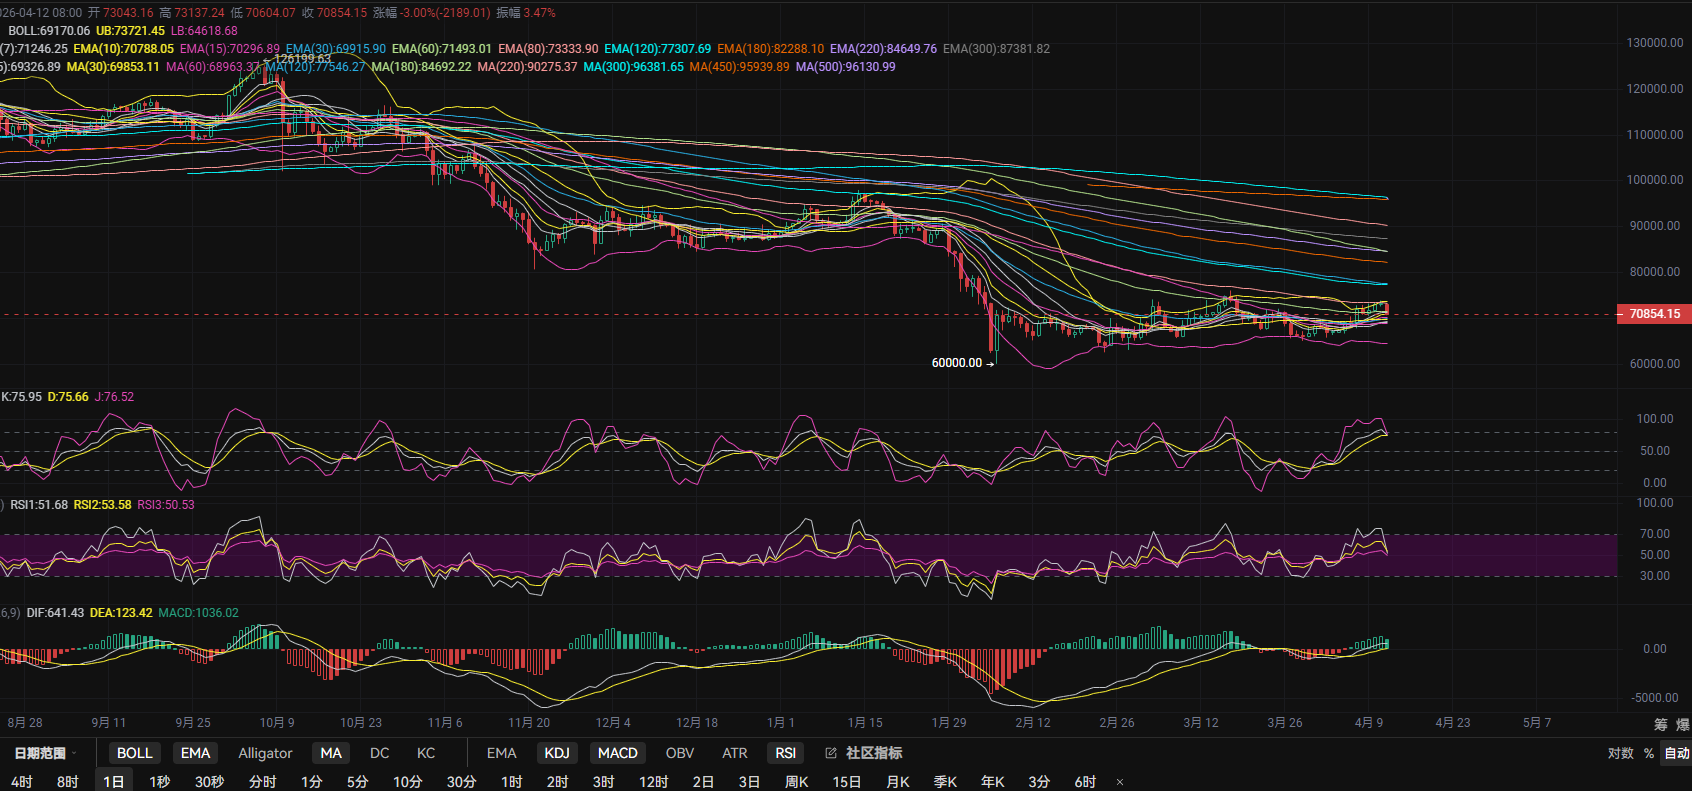Click the 筹 chip distribution icon

[x=1661, y=724]
